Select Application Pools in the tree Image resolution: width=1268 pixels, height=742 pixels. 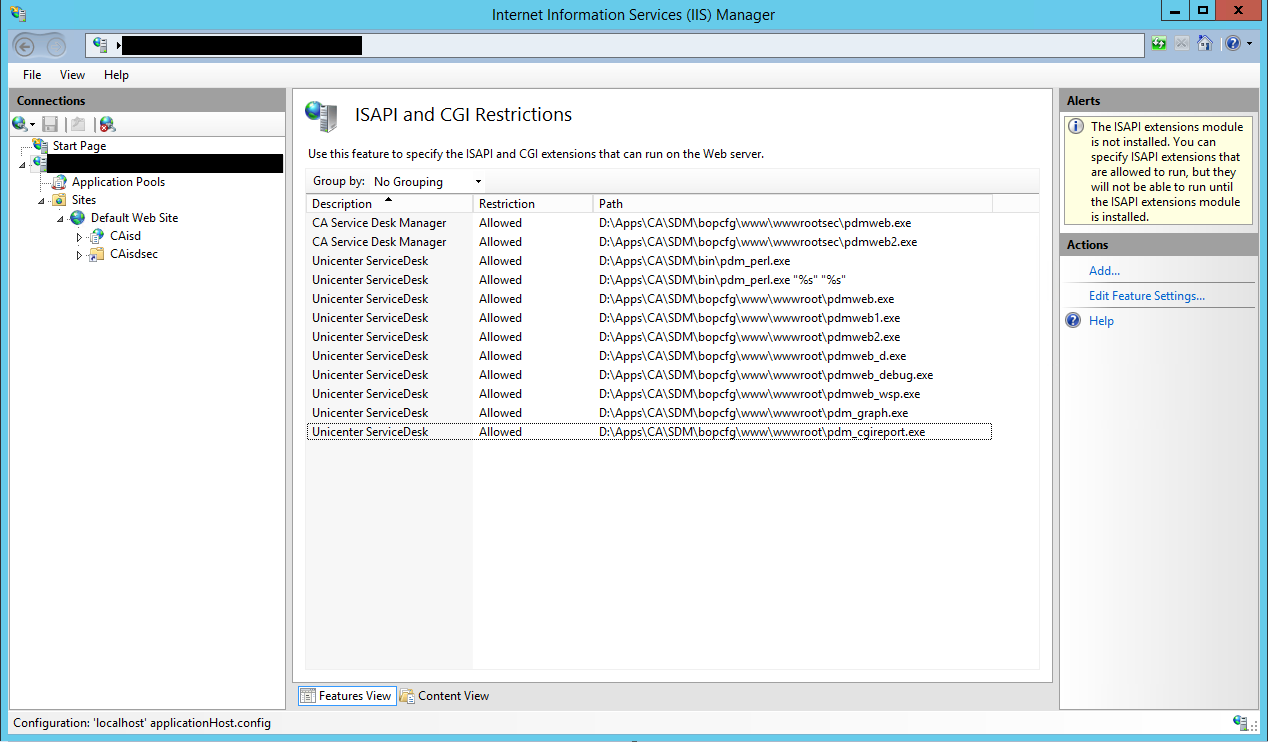click(118, 182)
